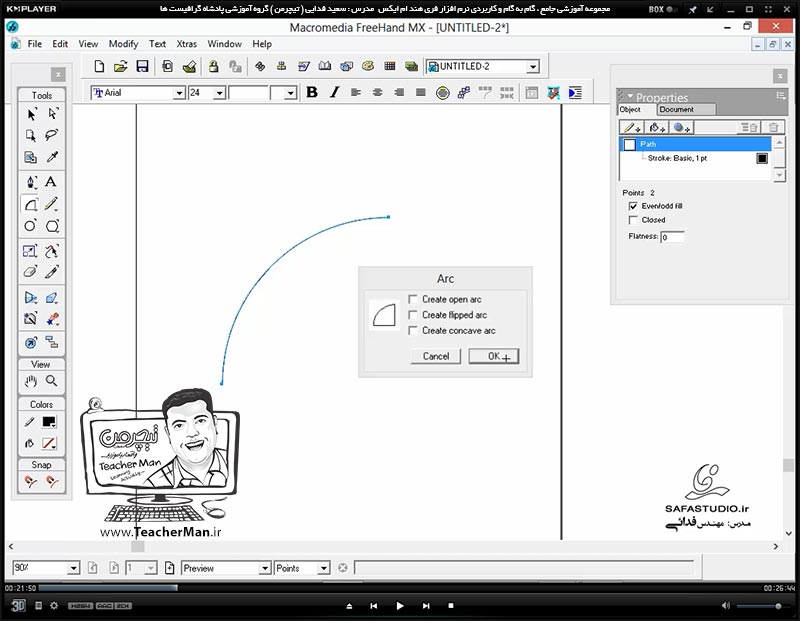Click the fill color swatch in Colors
This screenshot has width=800, height=621.
pos(49,443)
